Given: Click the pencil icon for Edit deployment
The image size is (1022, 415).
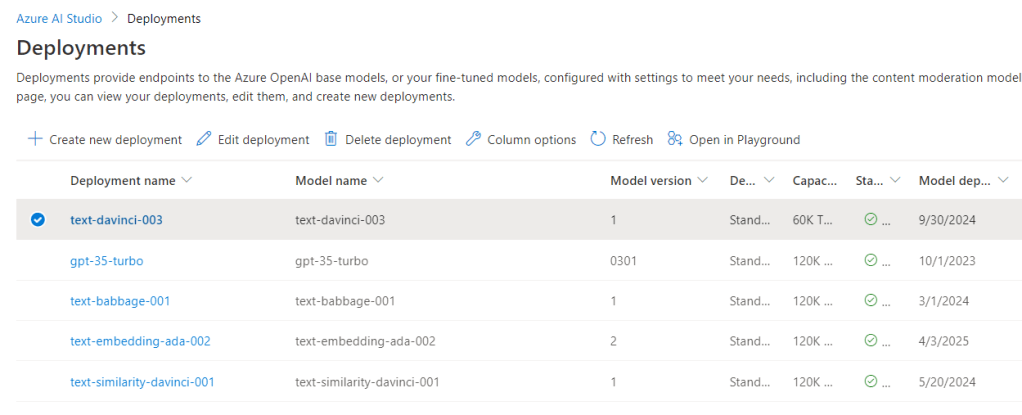Looking at the screenshot, I should pyautogui.click(x=204, y=140).
